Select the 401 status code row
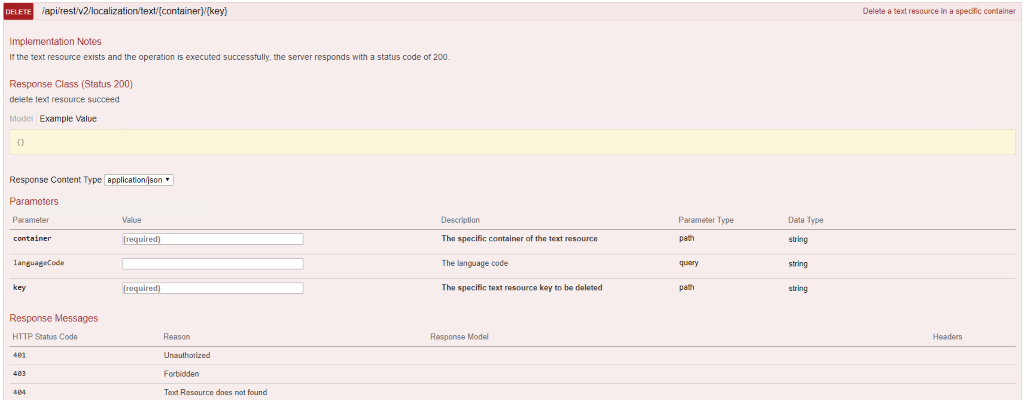The height and width of the screenshot is (400, 1024). click(x=20, y=355)
